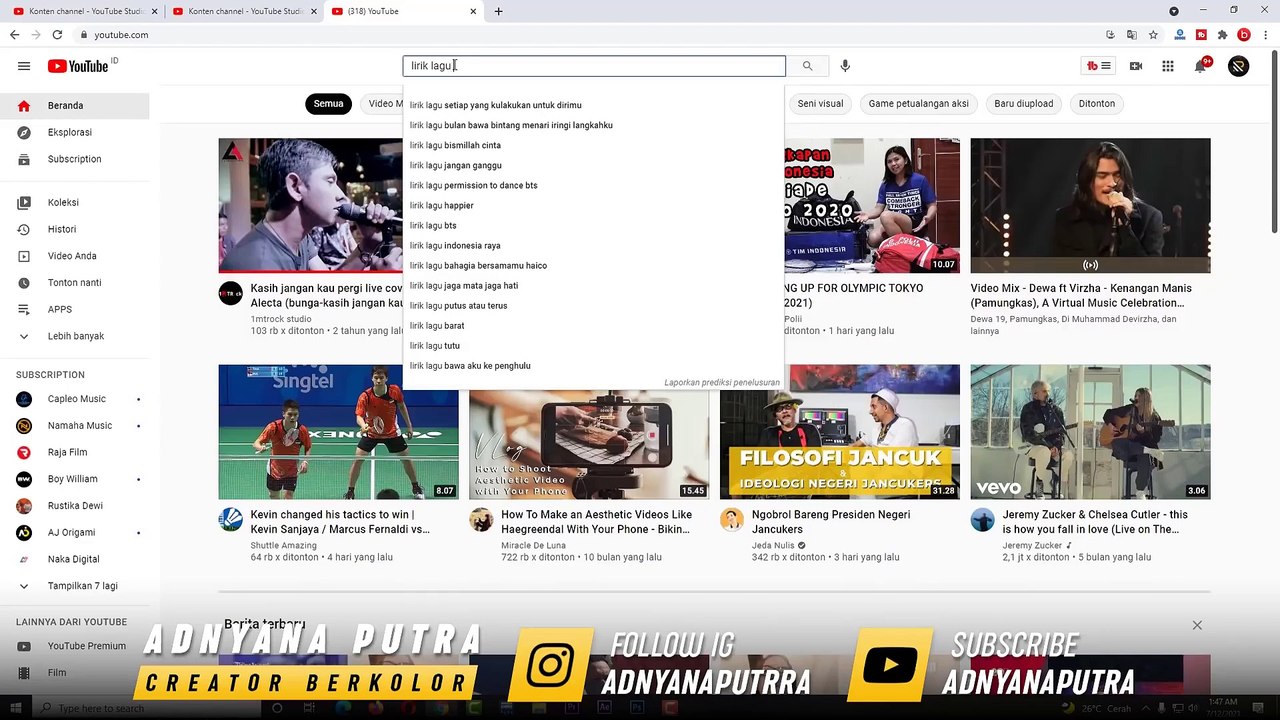Screen dimensions: 1280x720
Task: Open Eksplorasi in the sidebar
Action: pyautogui.click(x=75, y=132)
